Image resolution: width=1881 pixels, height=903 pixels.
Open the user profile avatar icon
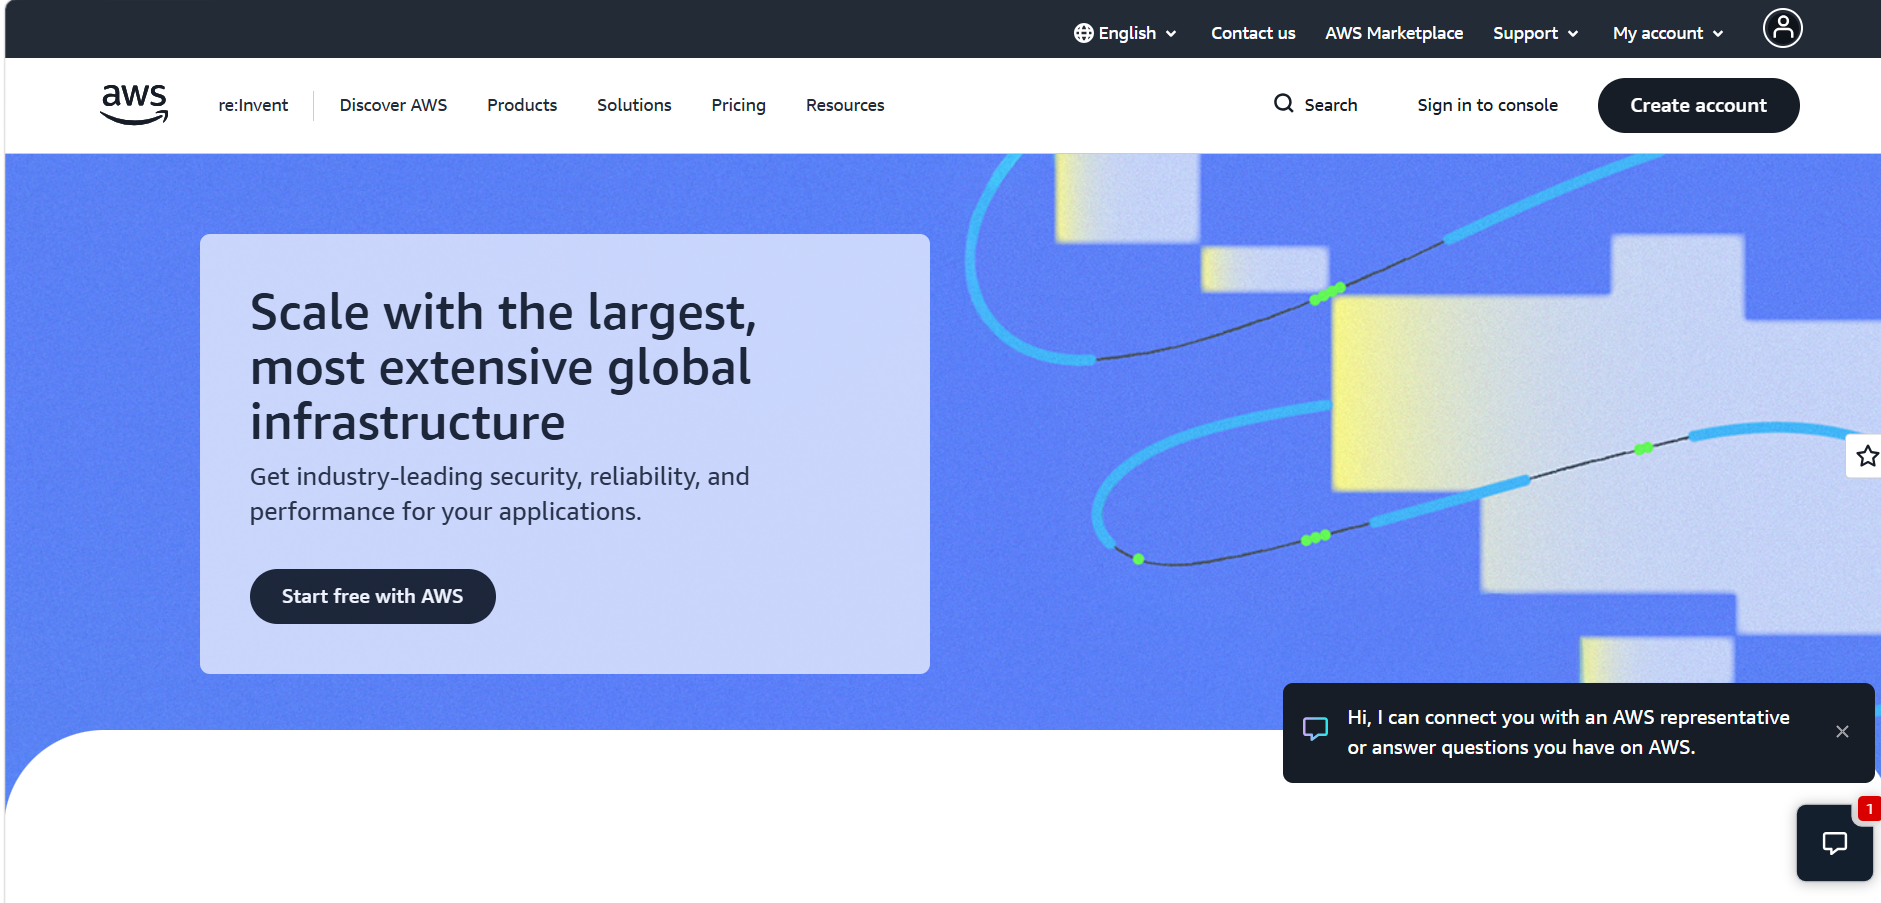(1782, 28)
